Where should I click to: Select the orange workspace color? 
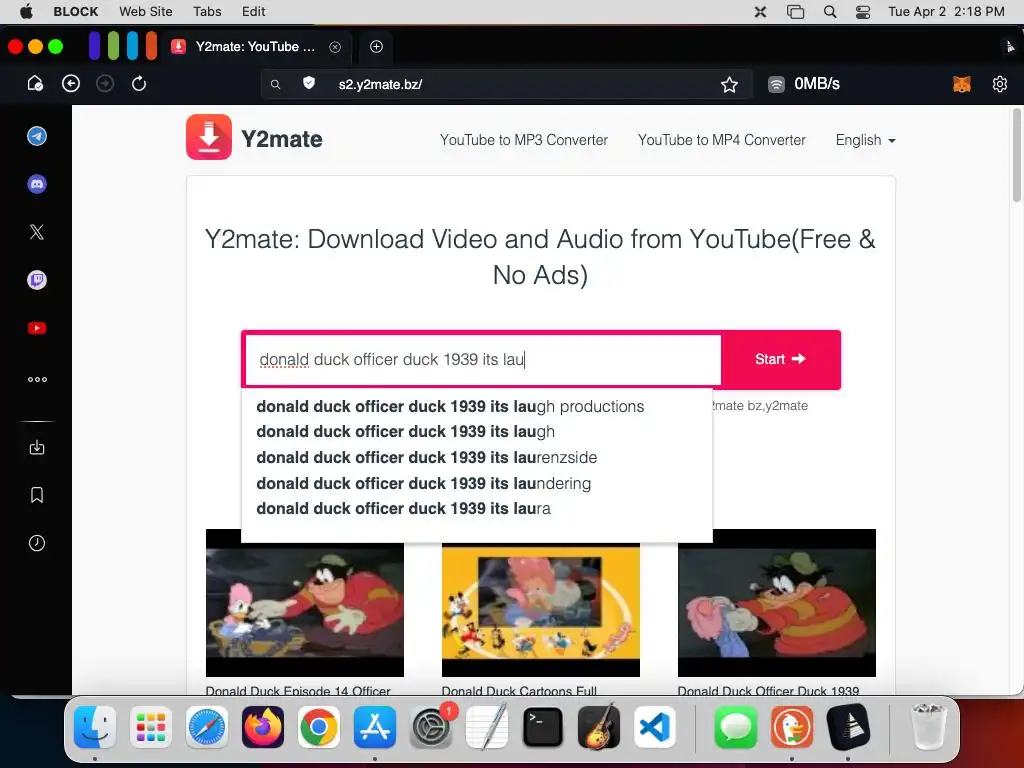pyautogui.click(x=152, y=46)
